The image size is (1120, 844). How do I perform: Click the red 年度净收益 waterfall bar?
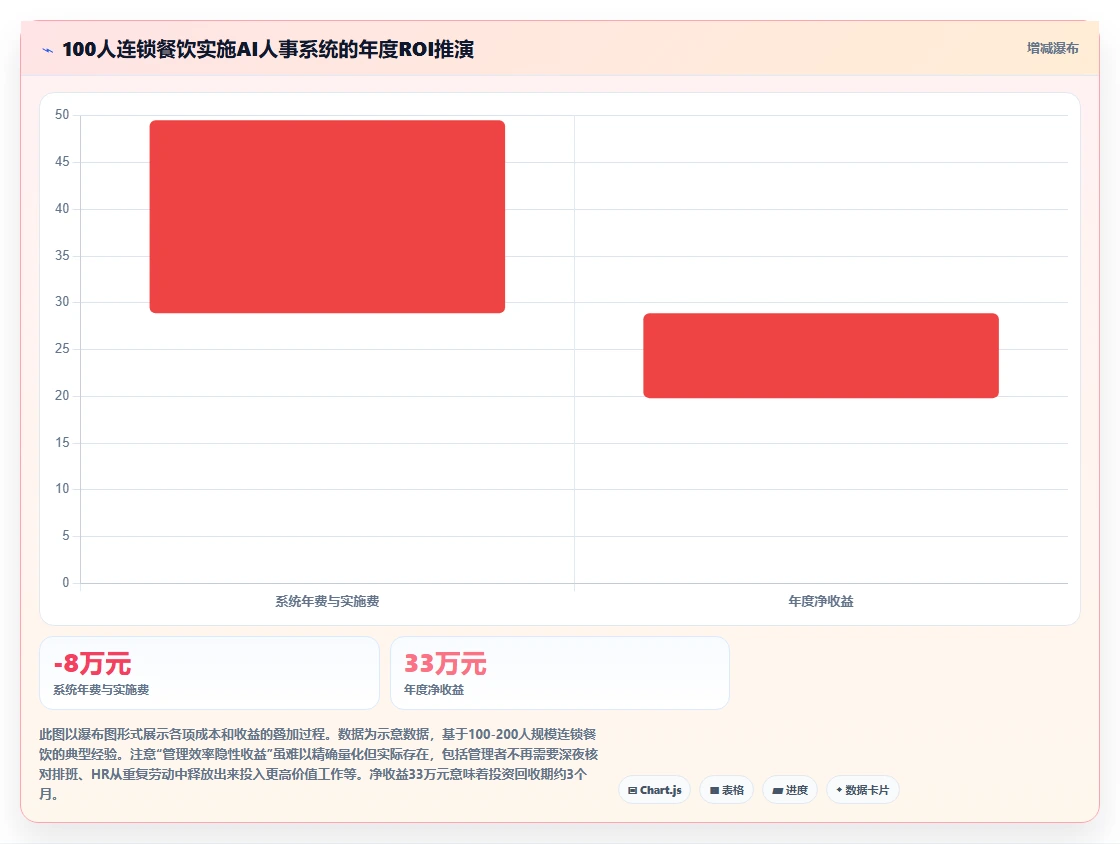pos(821,356)
